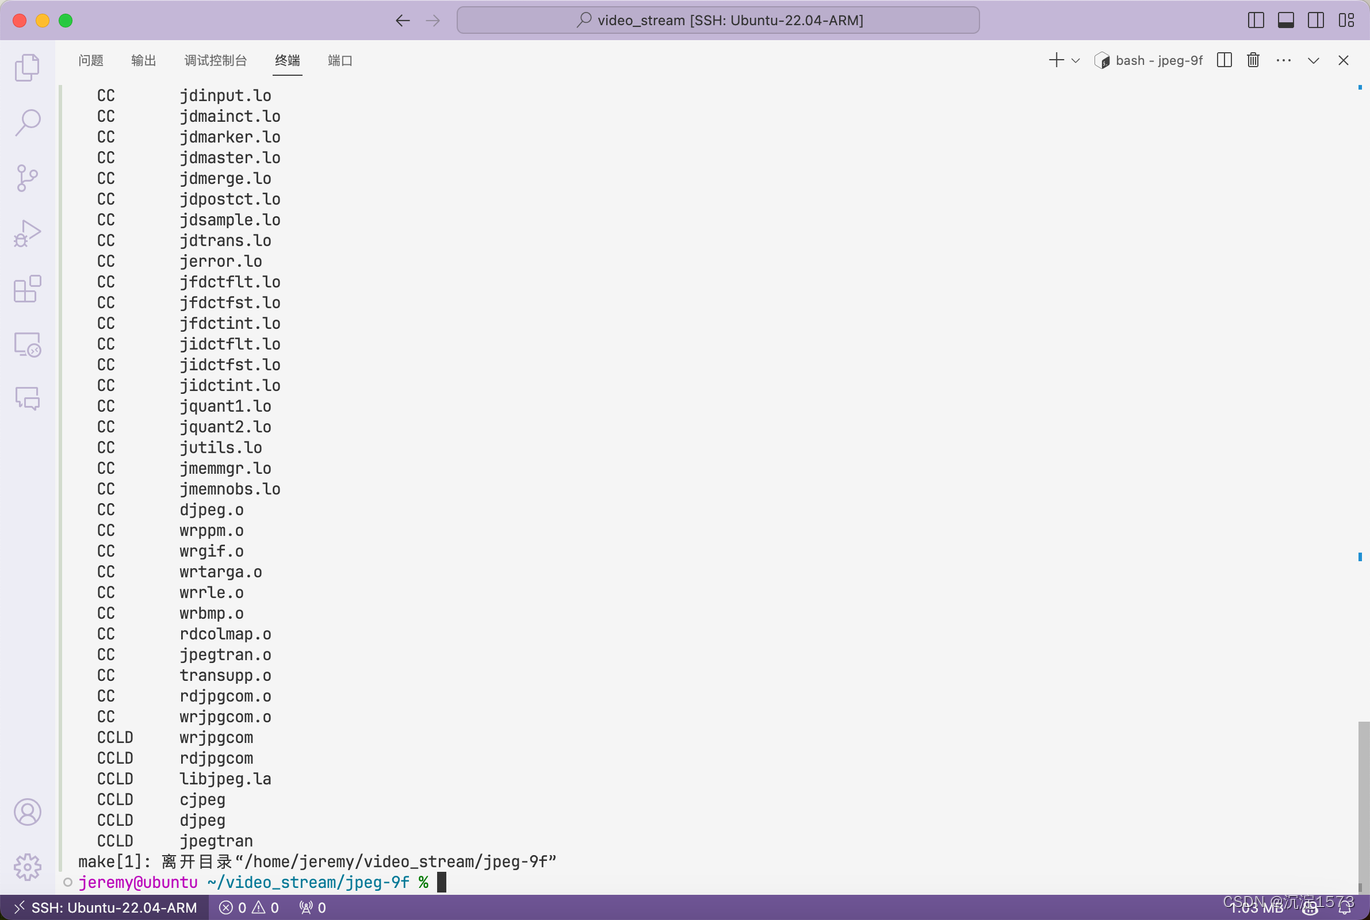The width and height of the screenshot is (1370, 920).
Task: Click the rdcolmap.o text in terminal
Action: tap(226, 635)
